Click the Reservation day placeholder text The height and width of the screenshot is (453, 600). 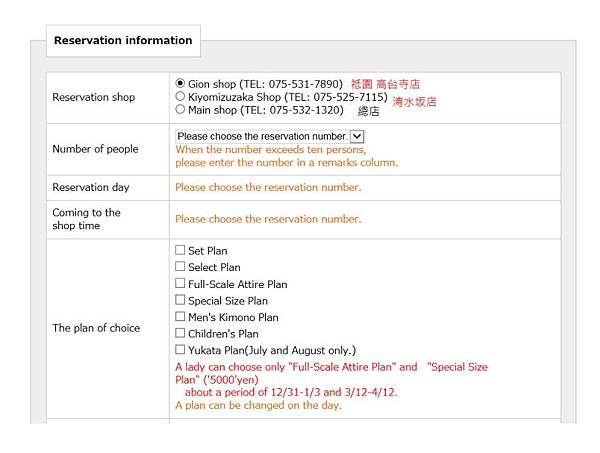coord(268,187)
